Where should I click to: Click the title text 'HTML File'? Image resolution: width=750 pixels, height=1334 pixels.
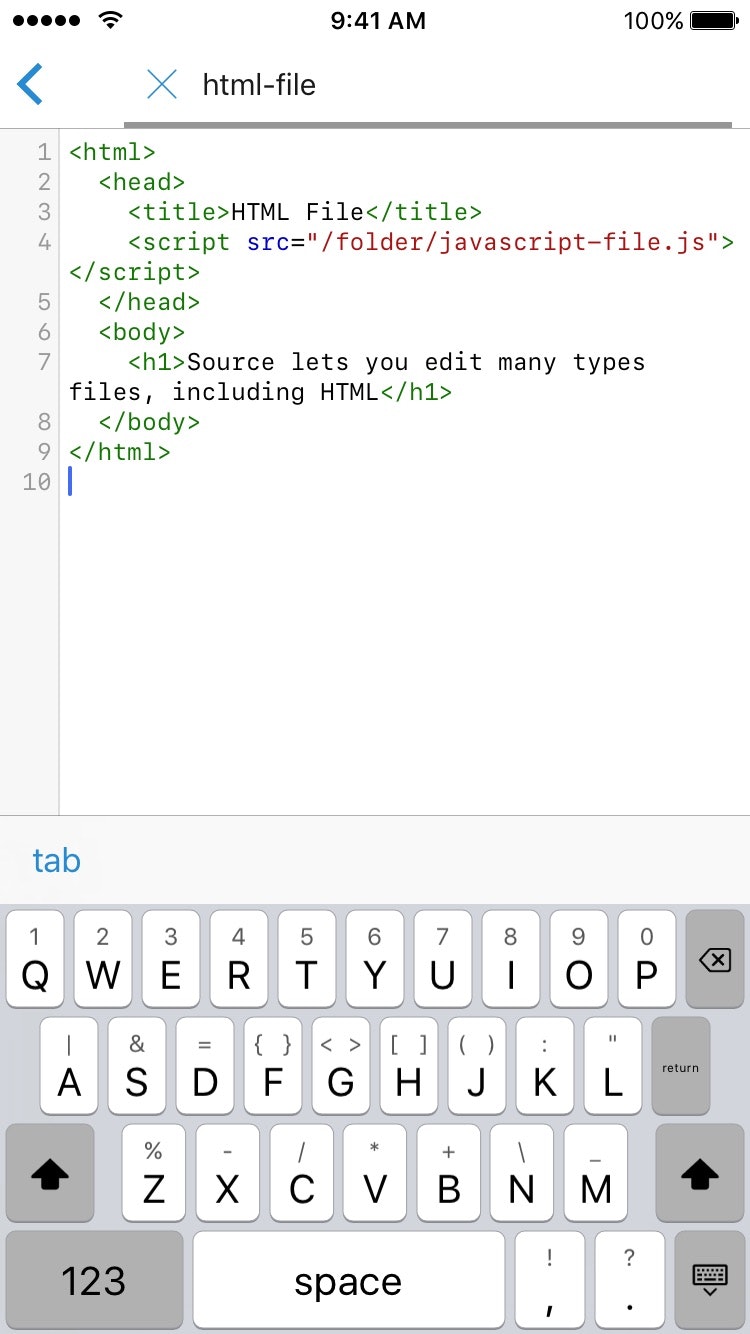(298, 212)
